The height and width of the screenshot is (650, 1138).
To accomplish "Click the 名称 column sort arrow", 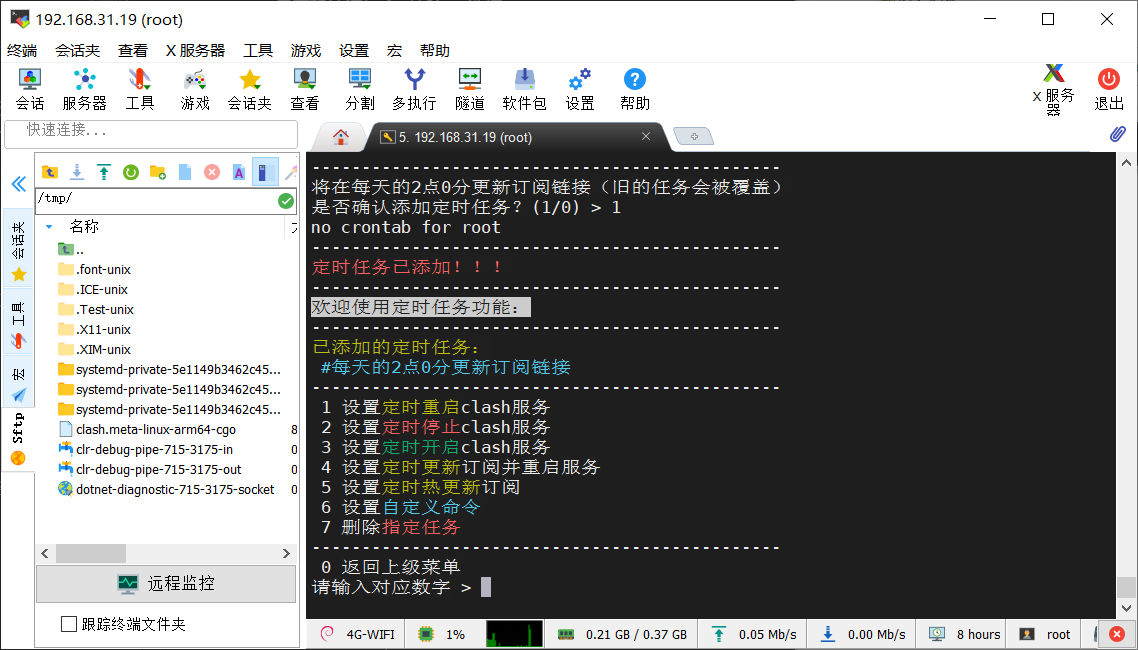I will [49, 227].
